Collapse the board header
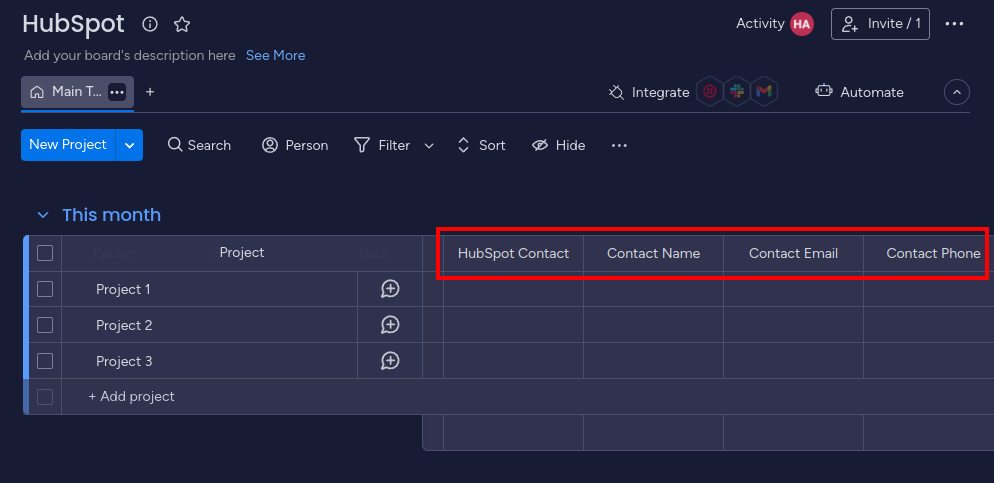This screenshot has height=483, width=994. (957, 93)
